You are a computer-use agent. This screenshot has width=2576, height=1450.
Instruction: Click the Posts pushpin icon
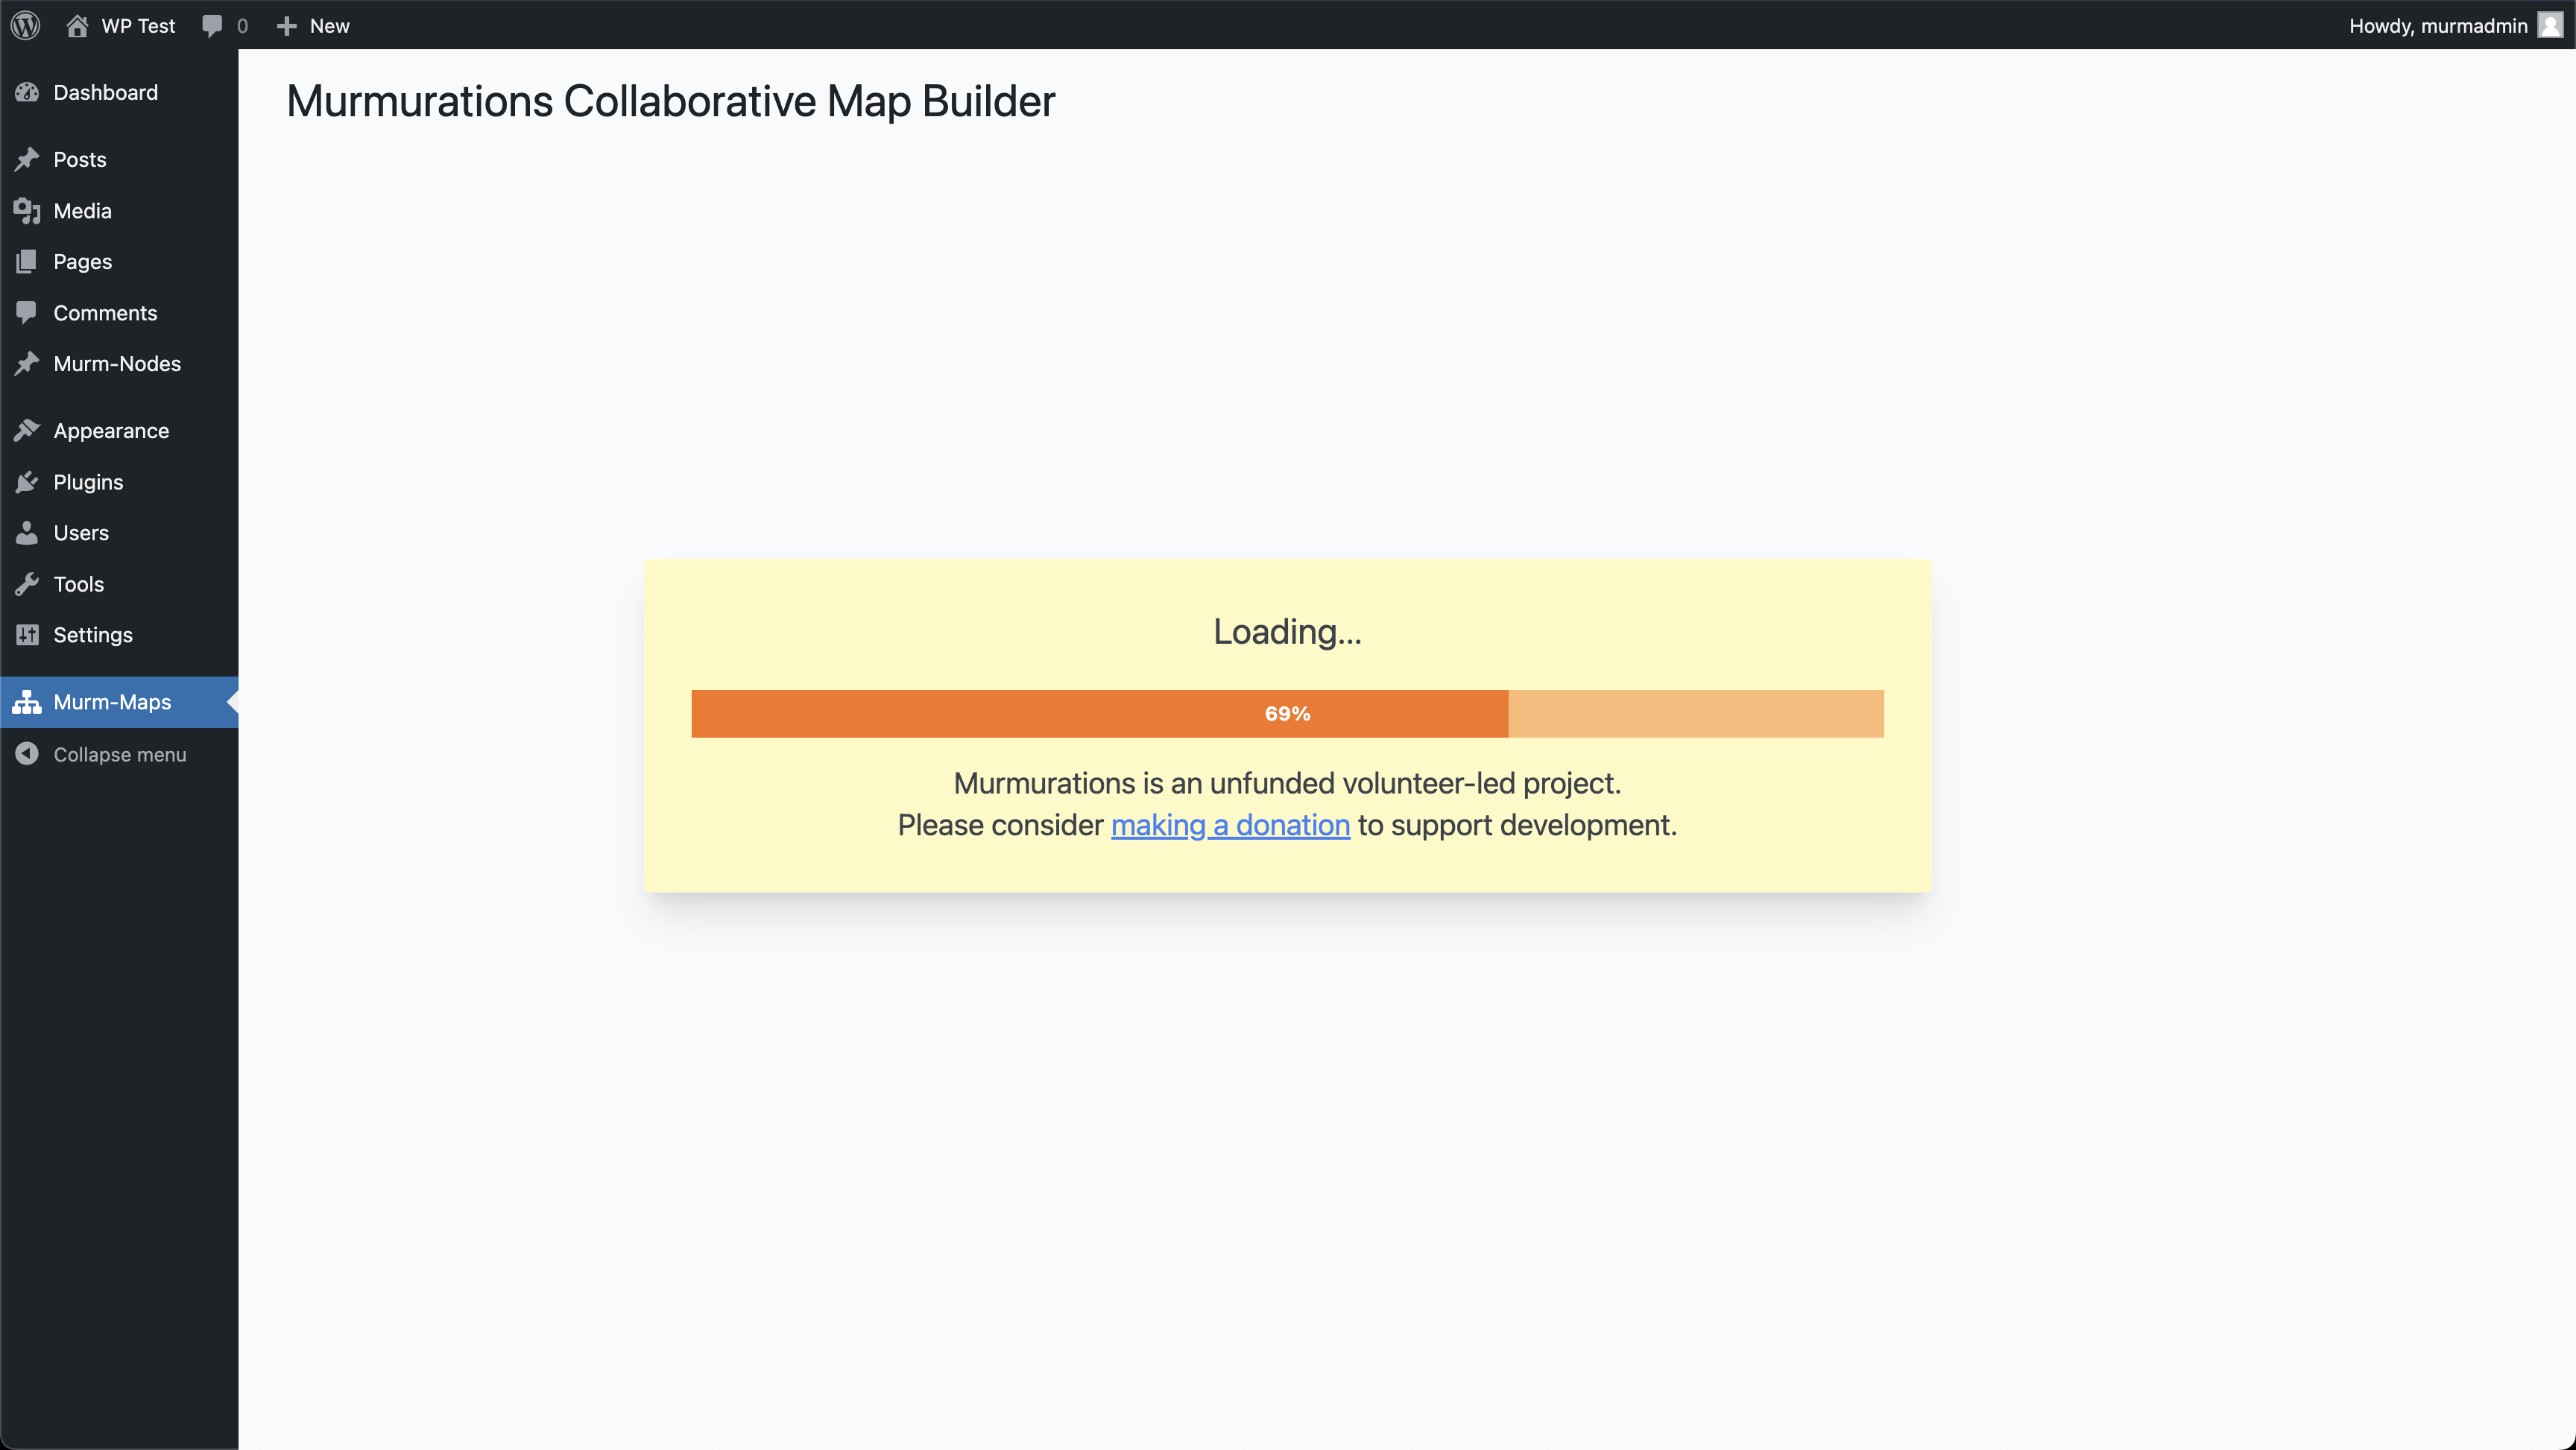[x=27, y=159]
